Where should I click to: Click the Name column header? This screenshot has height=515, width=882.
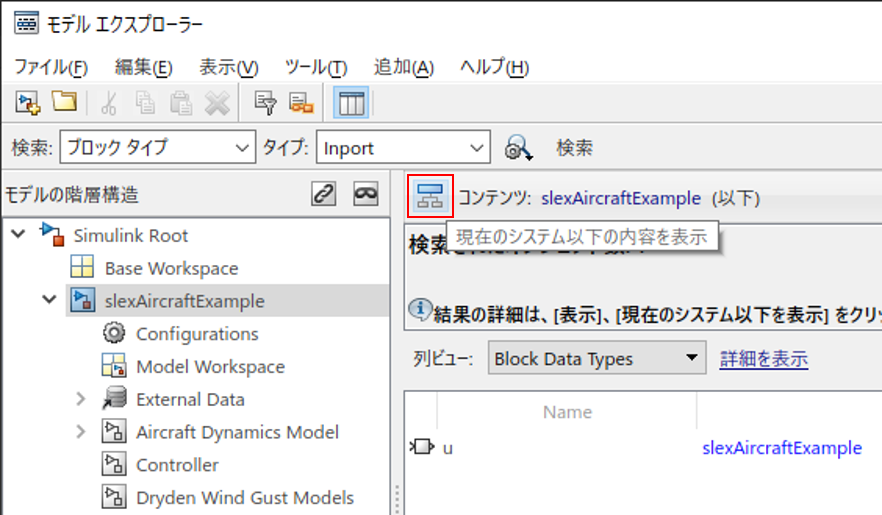tap(567, 412)
